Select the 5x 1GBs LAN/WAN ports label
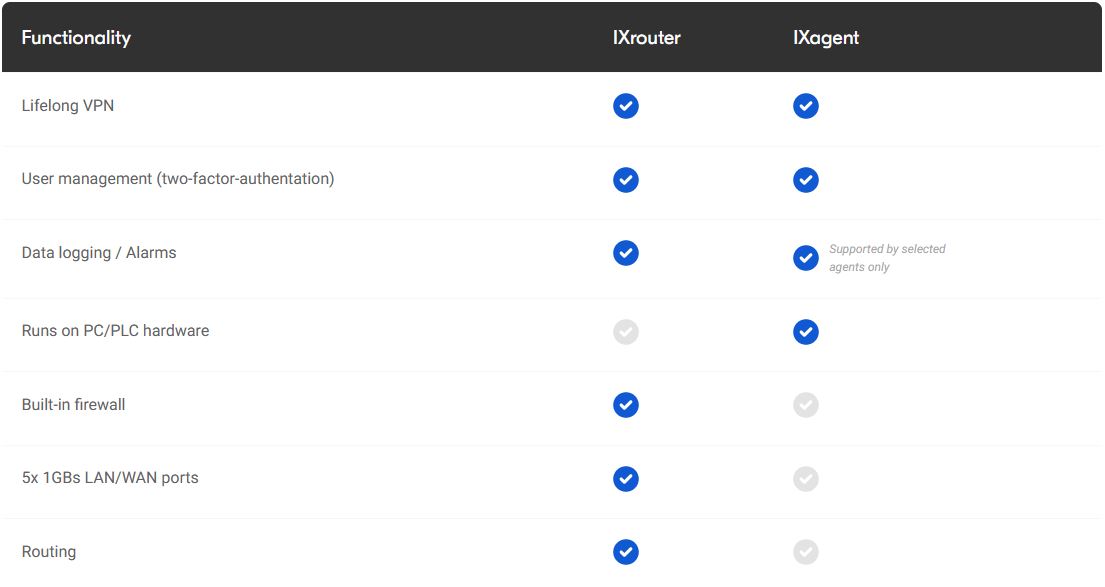 point(110,478)
